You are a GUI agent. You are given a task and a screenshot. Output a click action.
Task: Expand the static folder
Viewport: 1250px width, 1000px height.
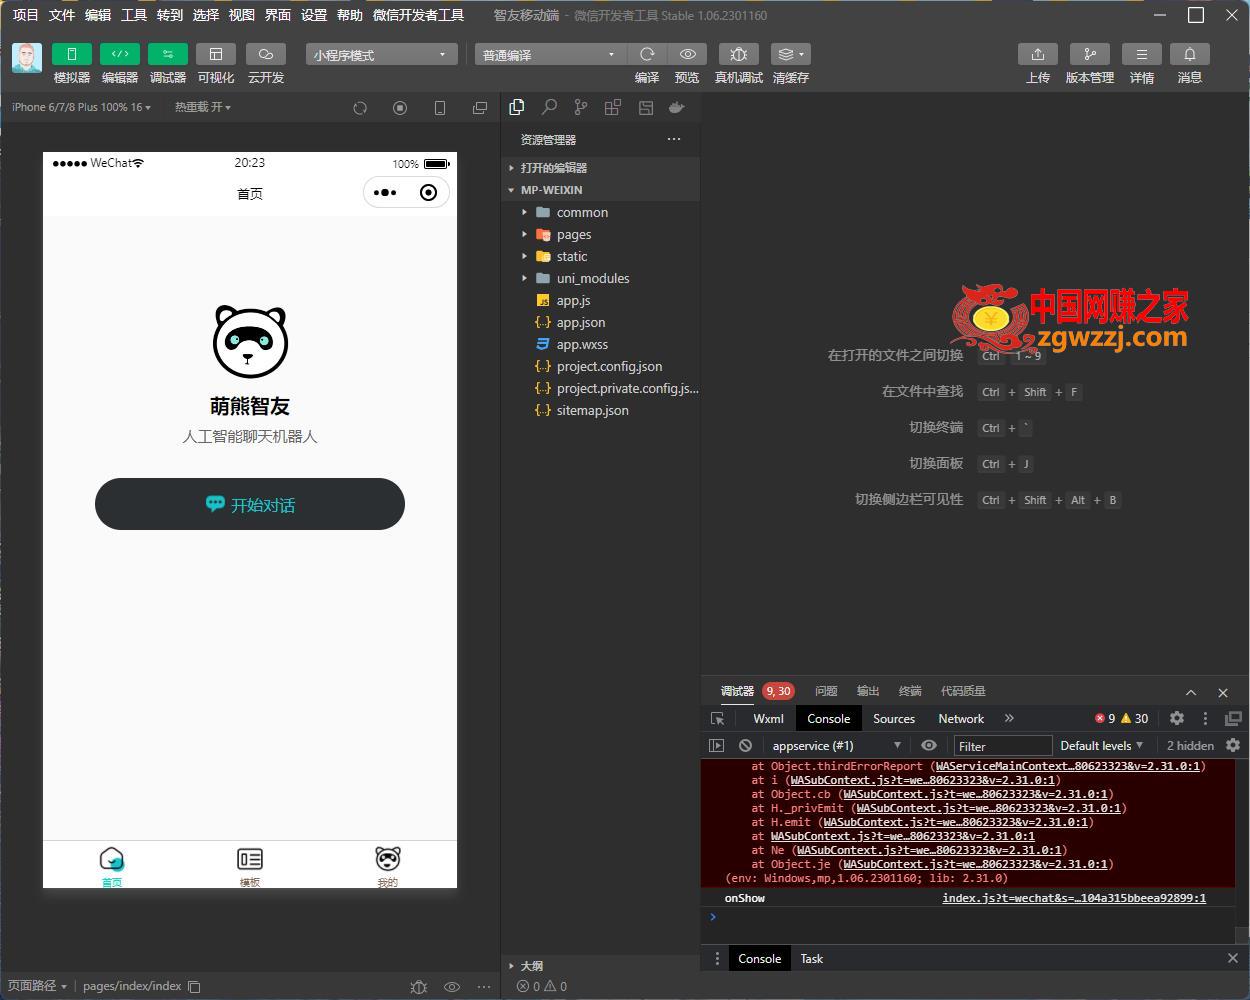[600, 256]
